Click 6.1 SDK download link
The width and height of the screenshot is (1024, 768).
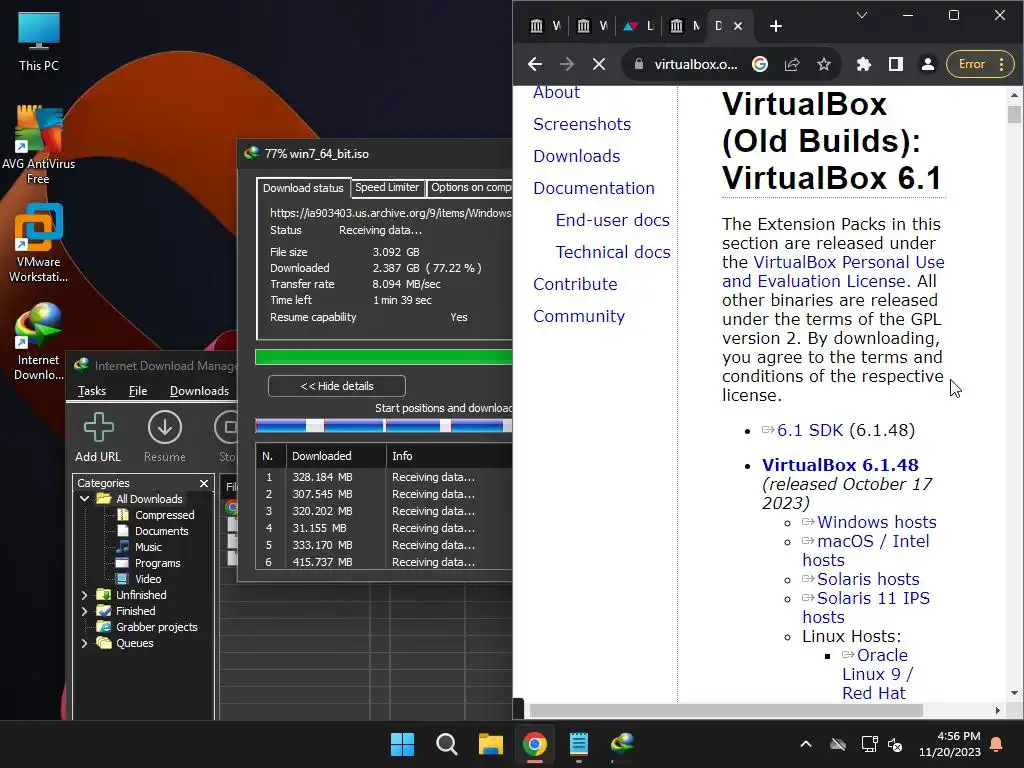810,430
